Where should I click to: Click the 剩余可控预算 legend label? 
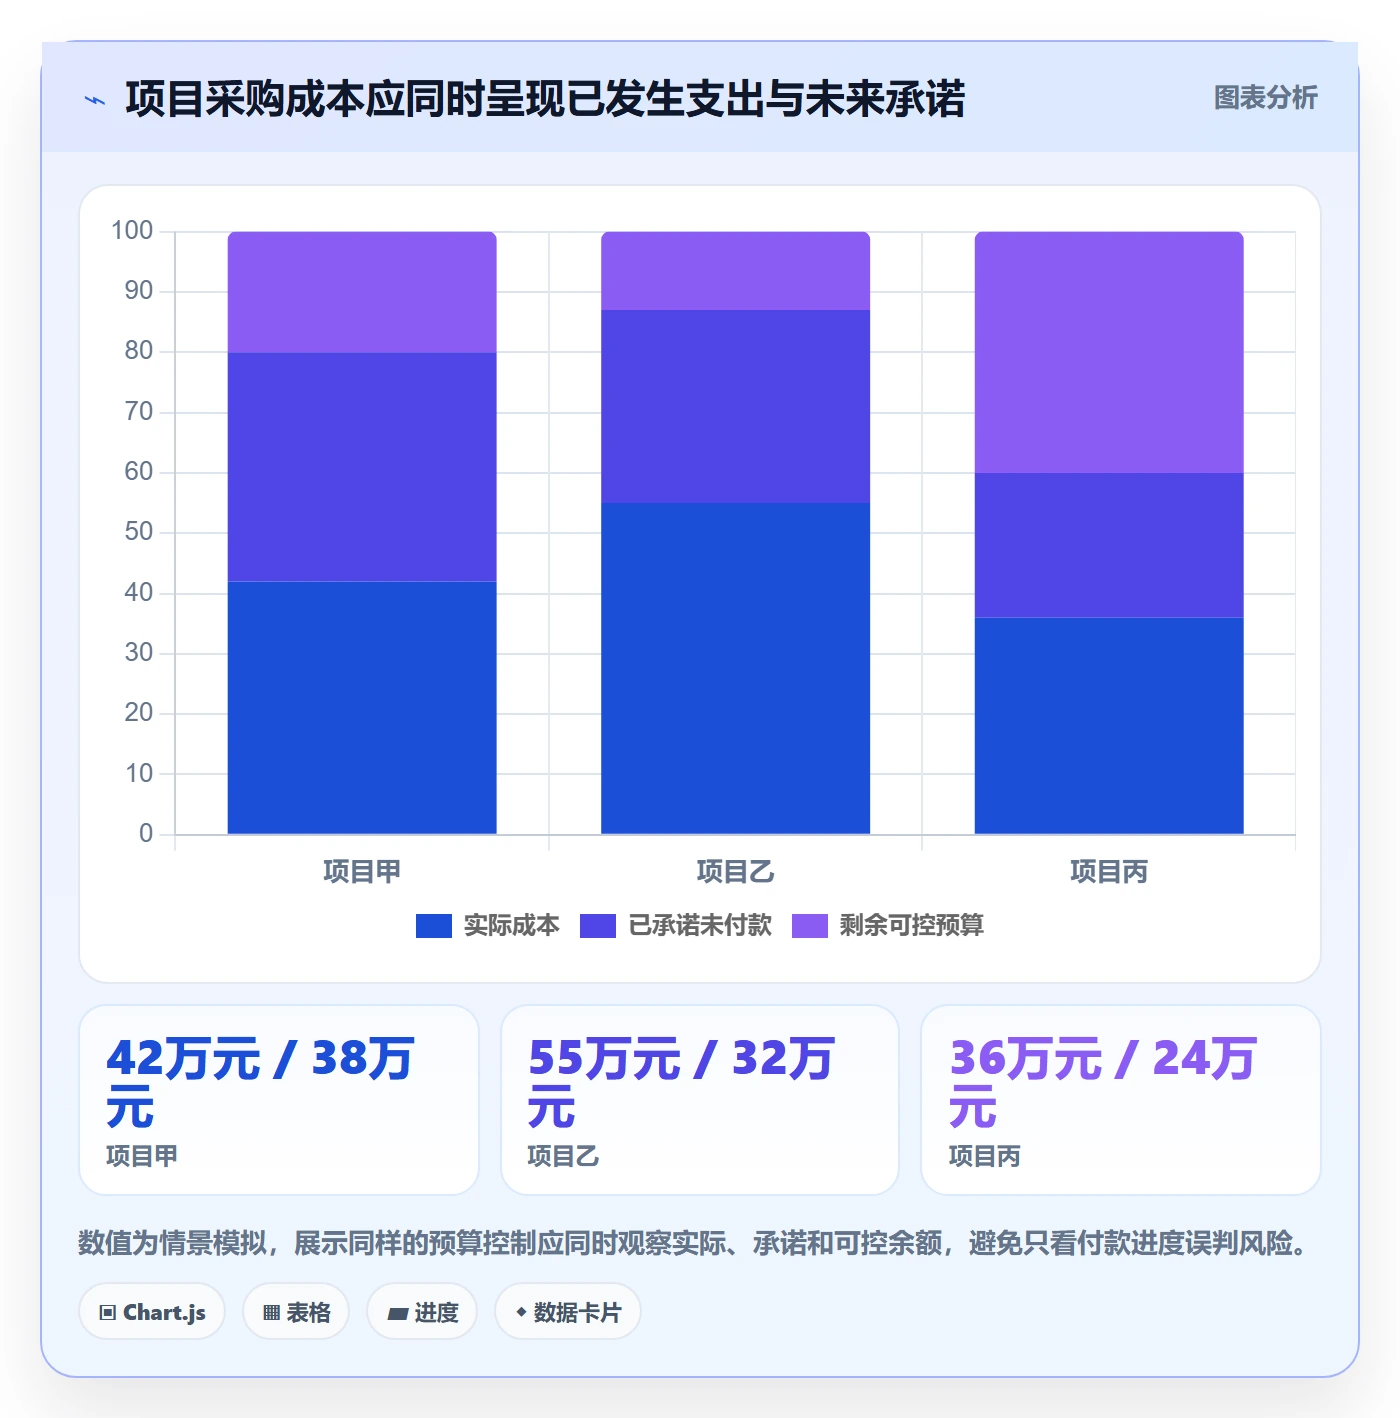[x=912, y=926]
